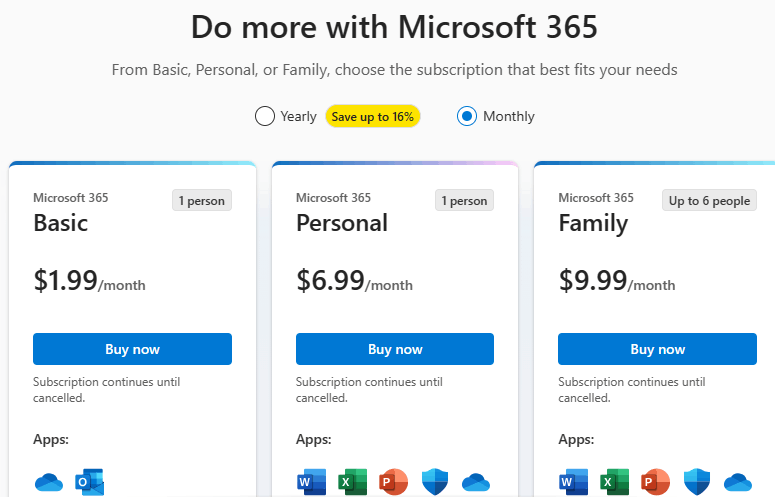Click the OneDrive icon in Personal plan
Image resolution: width=775 pixels, height=497 pixels.
[x=476, y=482]
